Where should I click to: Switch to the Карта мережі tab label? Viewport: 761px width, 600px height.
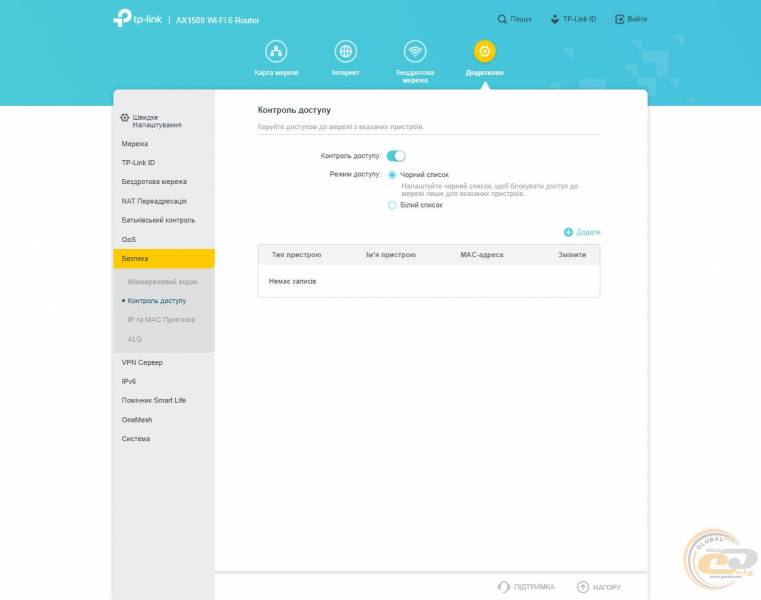[276, 72]
